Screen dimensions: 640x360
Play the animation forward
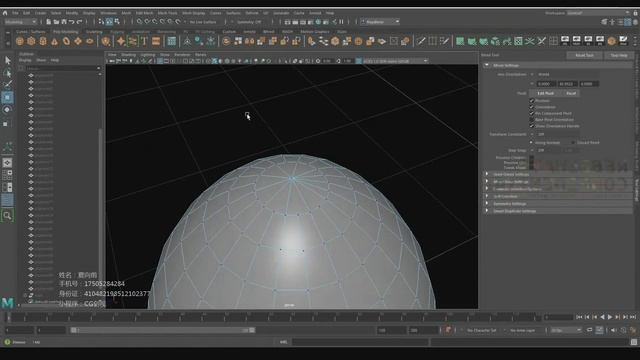point(610,317)
